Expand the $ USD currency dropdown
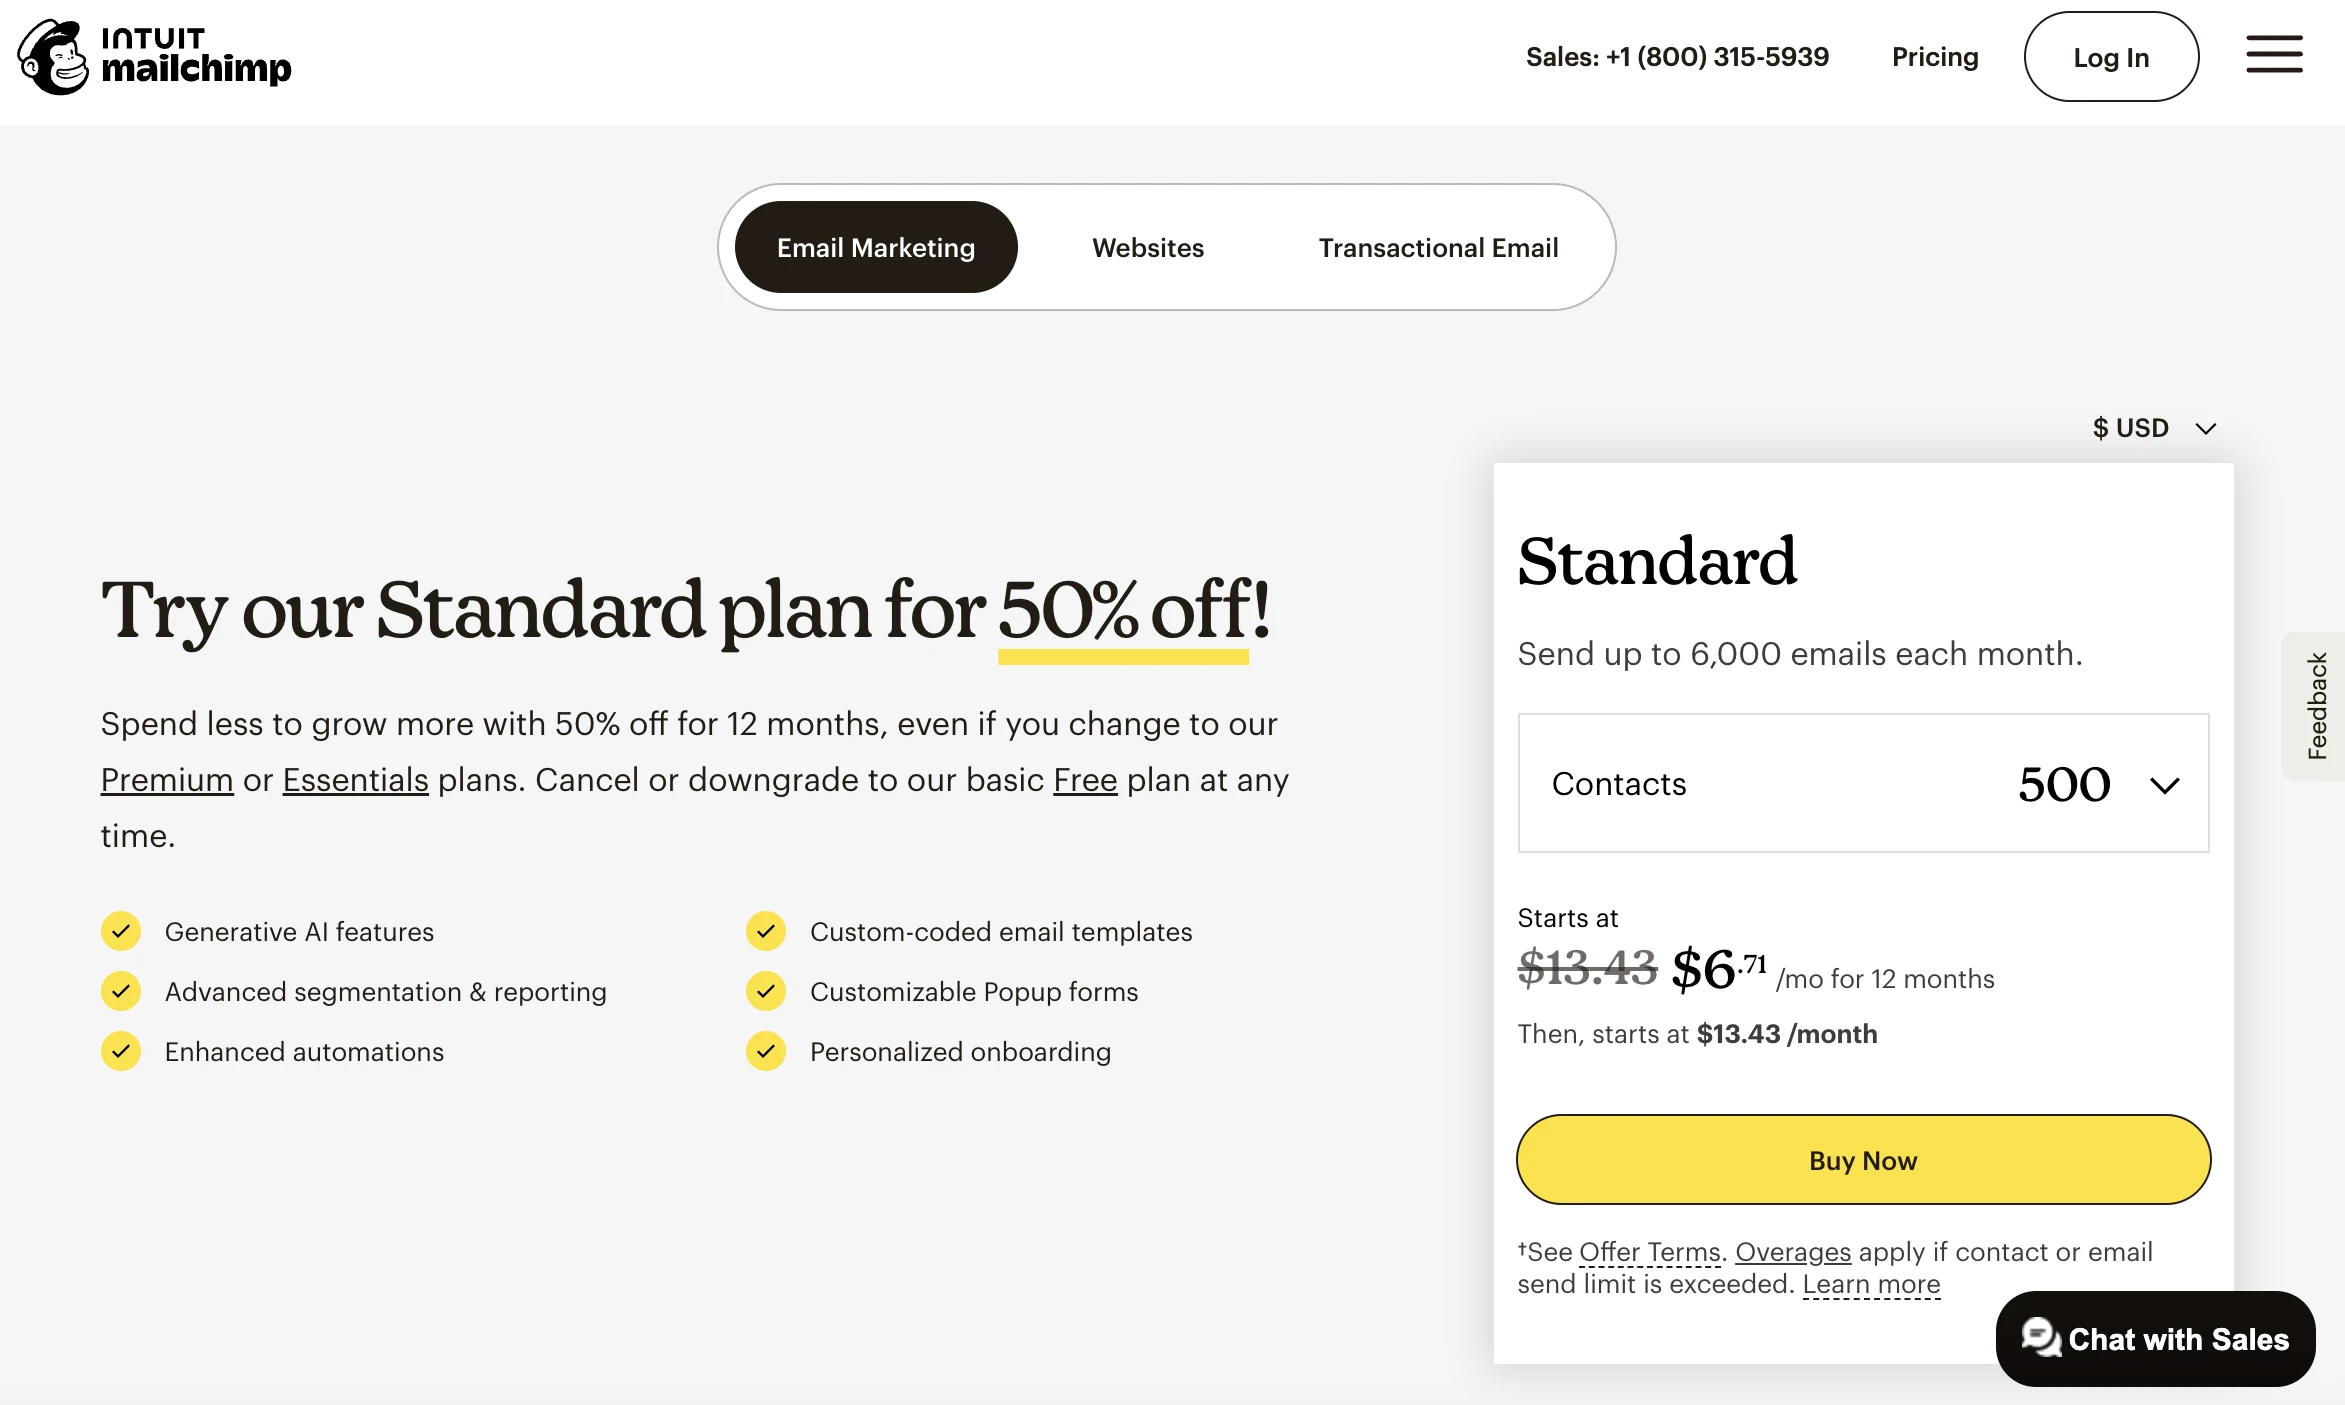This screenshot has height=1405, width=2345. click(2154, 428)
